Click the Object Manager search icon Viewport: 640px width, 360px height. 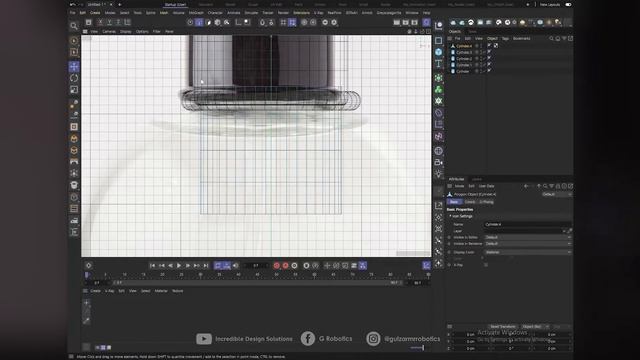click(551, 38)
